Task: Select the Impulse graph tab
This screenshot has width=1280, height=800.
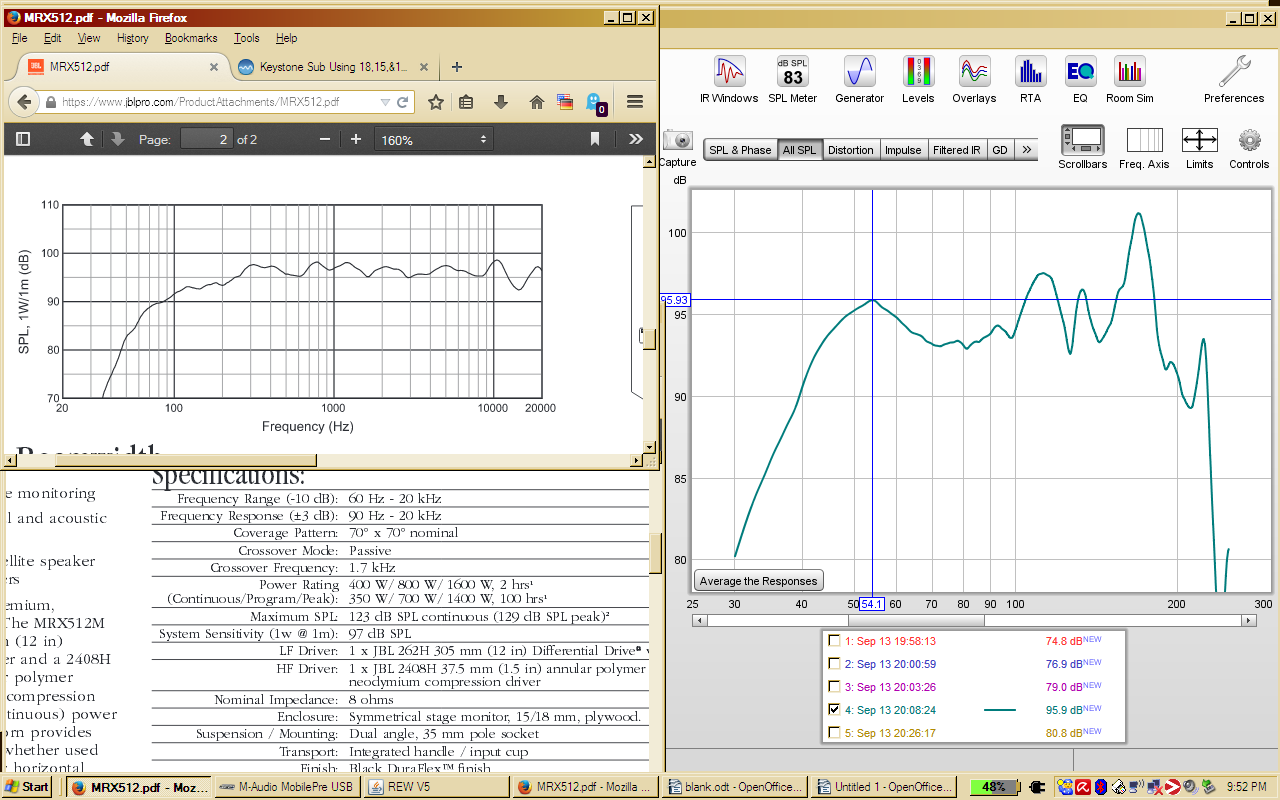Action: 903,150
